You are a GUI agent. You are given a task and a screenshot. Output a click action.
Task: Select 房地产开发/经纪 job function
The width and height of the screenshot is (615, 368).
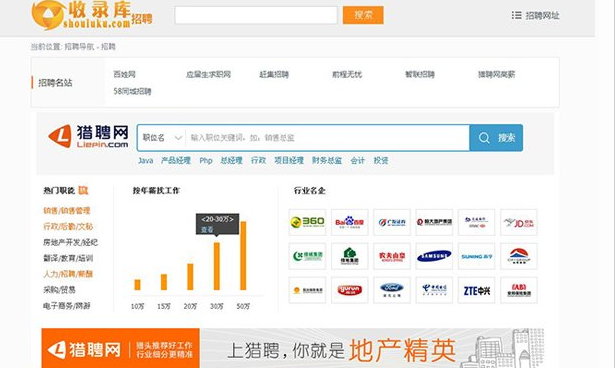click(x=70, y=242)
